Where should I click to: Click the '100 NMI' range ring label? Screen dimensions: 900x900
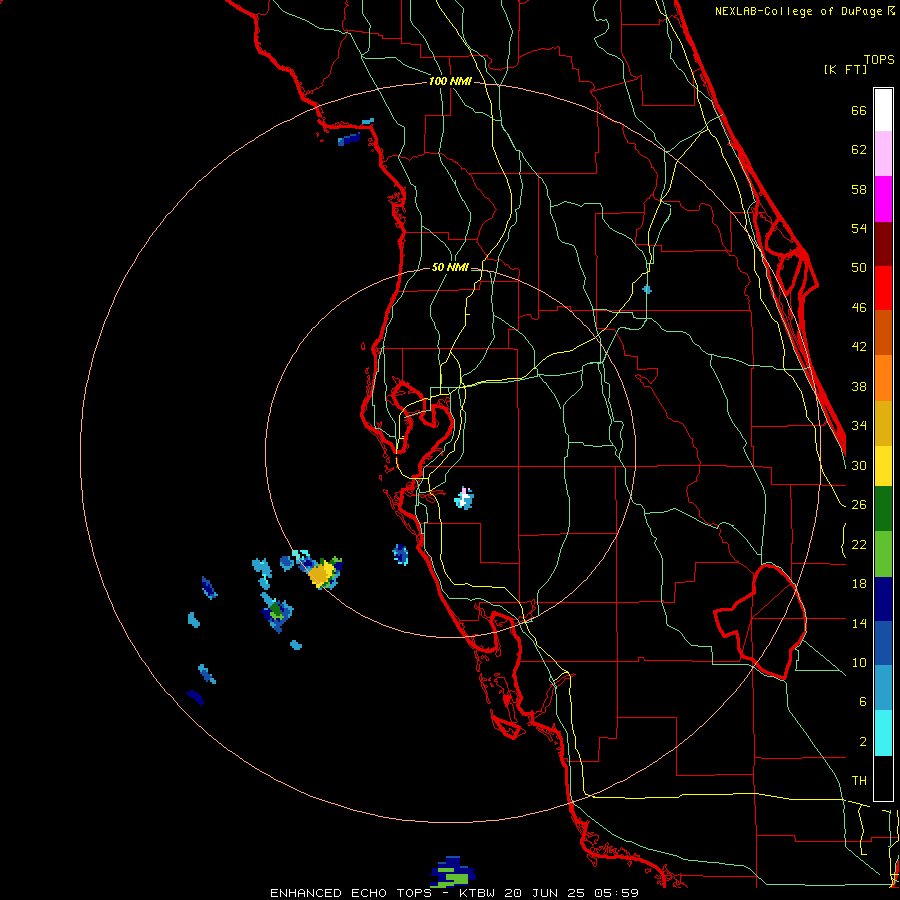click(450, 82)
